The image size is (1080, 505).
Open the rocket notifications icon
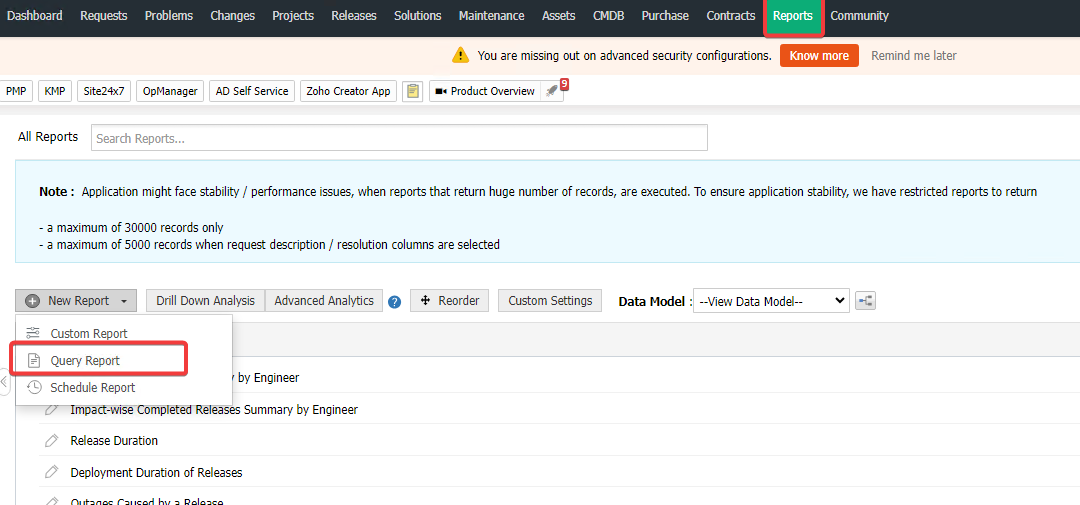pos(552,91)
